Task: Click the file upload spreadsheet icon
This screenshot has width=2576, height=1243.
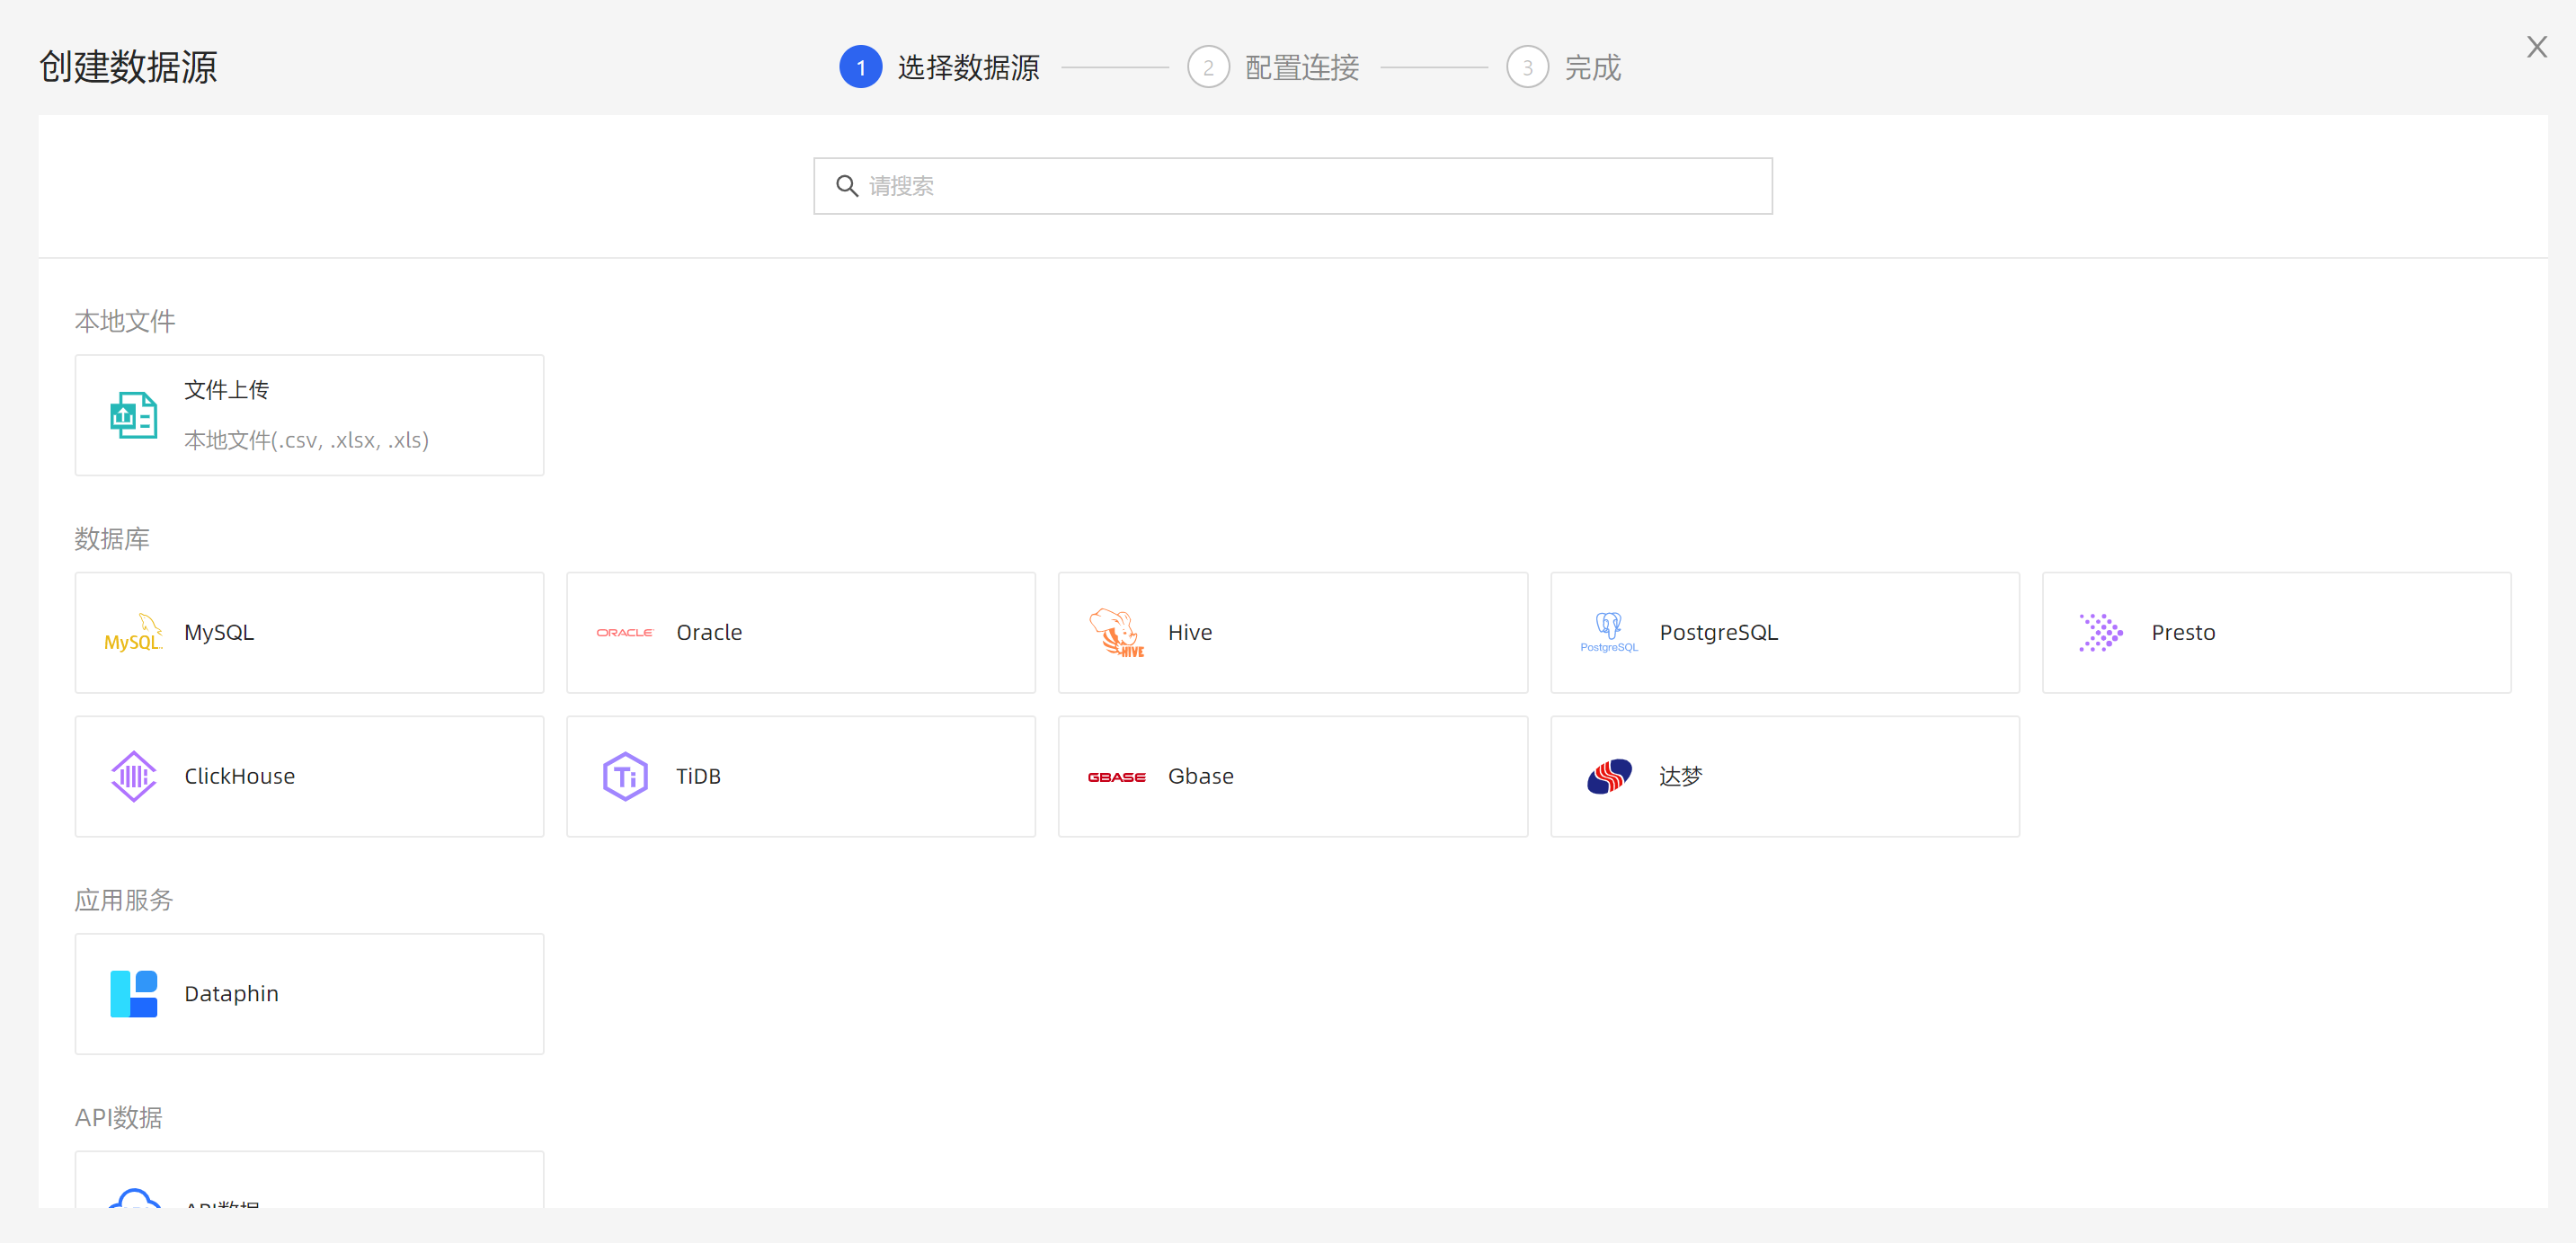Action: coord(133,415)
